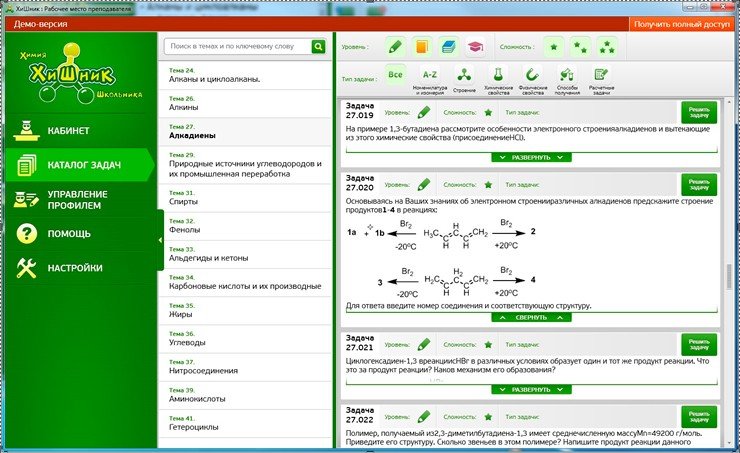This screenshot has height=453, width=740.
Task: Click difficulty star in task 27.021
Action: click(488, 344)
